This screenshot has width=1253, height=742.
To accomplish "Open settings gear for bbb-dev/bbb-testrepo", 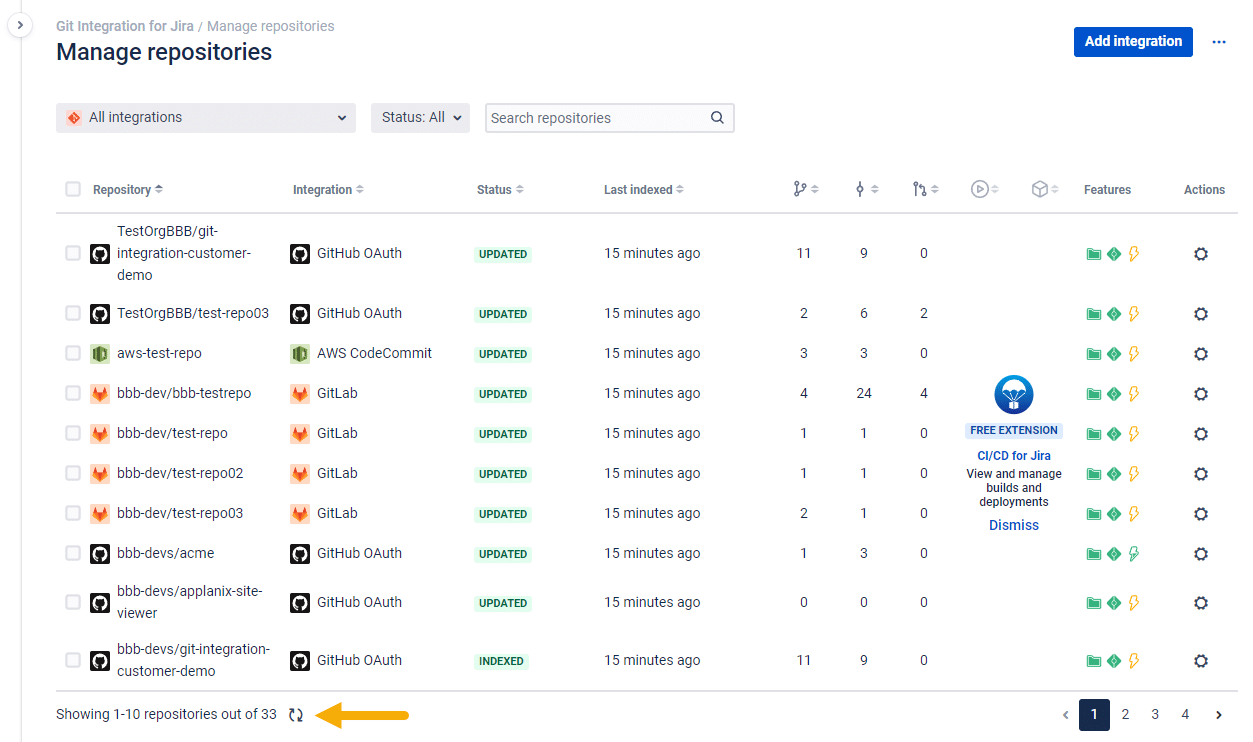I will tap(1201, 394).
